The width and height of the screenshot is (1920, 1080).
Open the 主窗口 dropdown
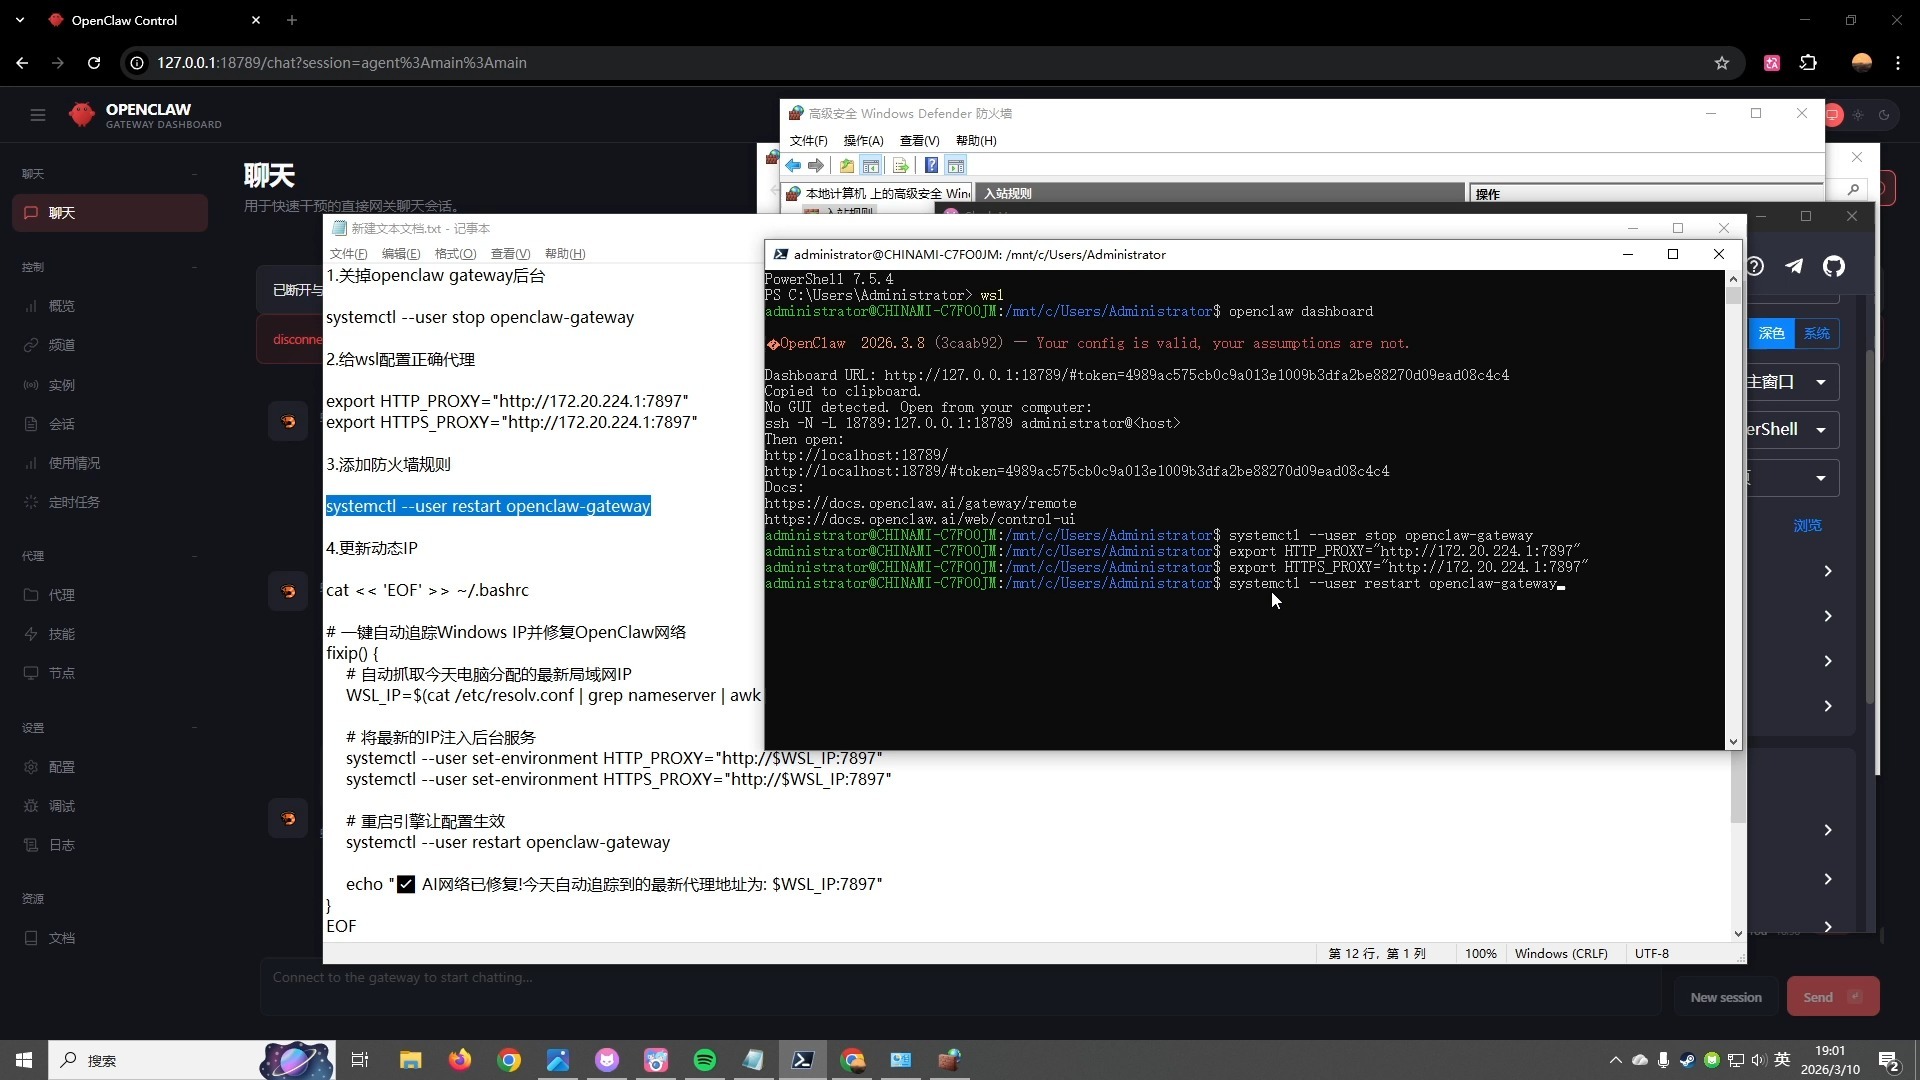[1820, 382]
